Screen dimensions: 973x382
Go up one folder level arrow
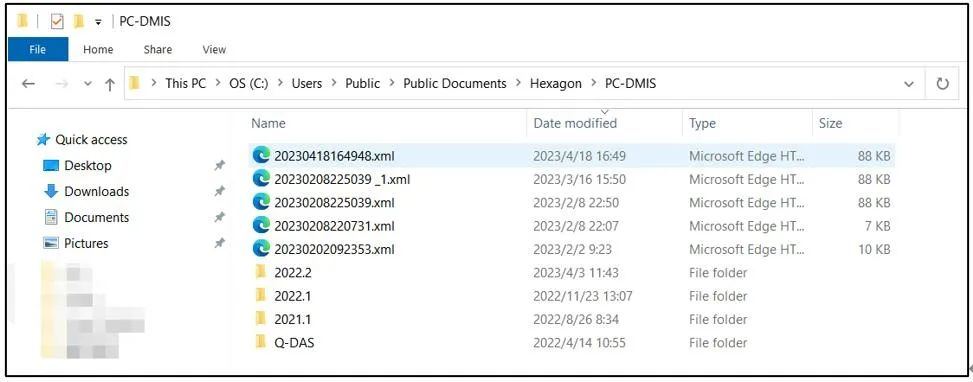pos(110,84)
